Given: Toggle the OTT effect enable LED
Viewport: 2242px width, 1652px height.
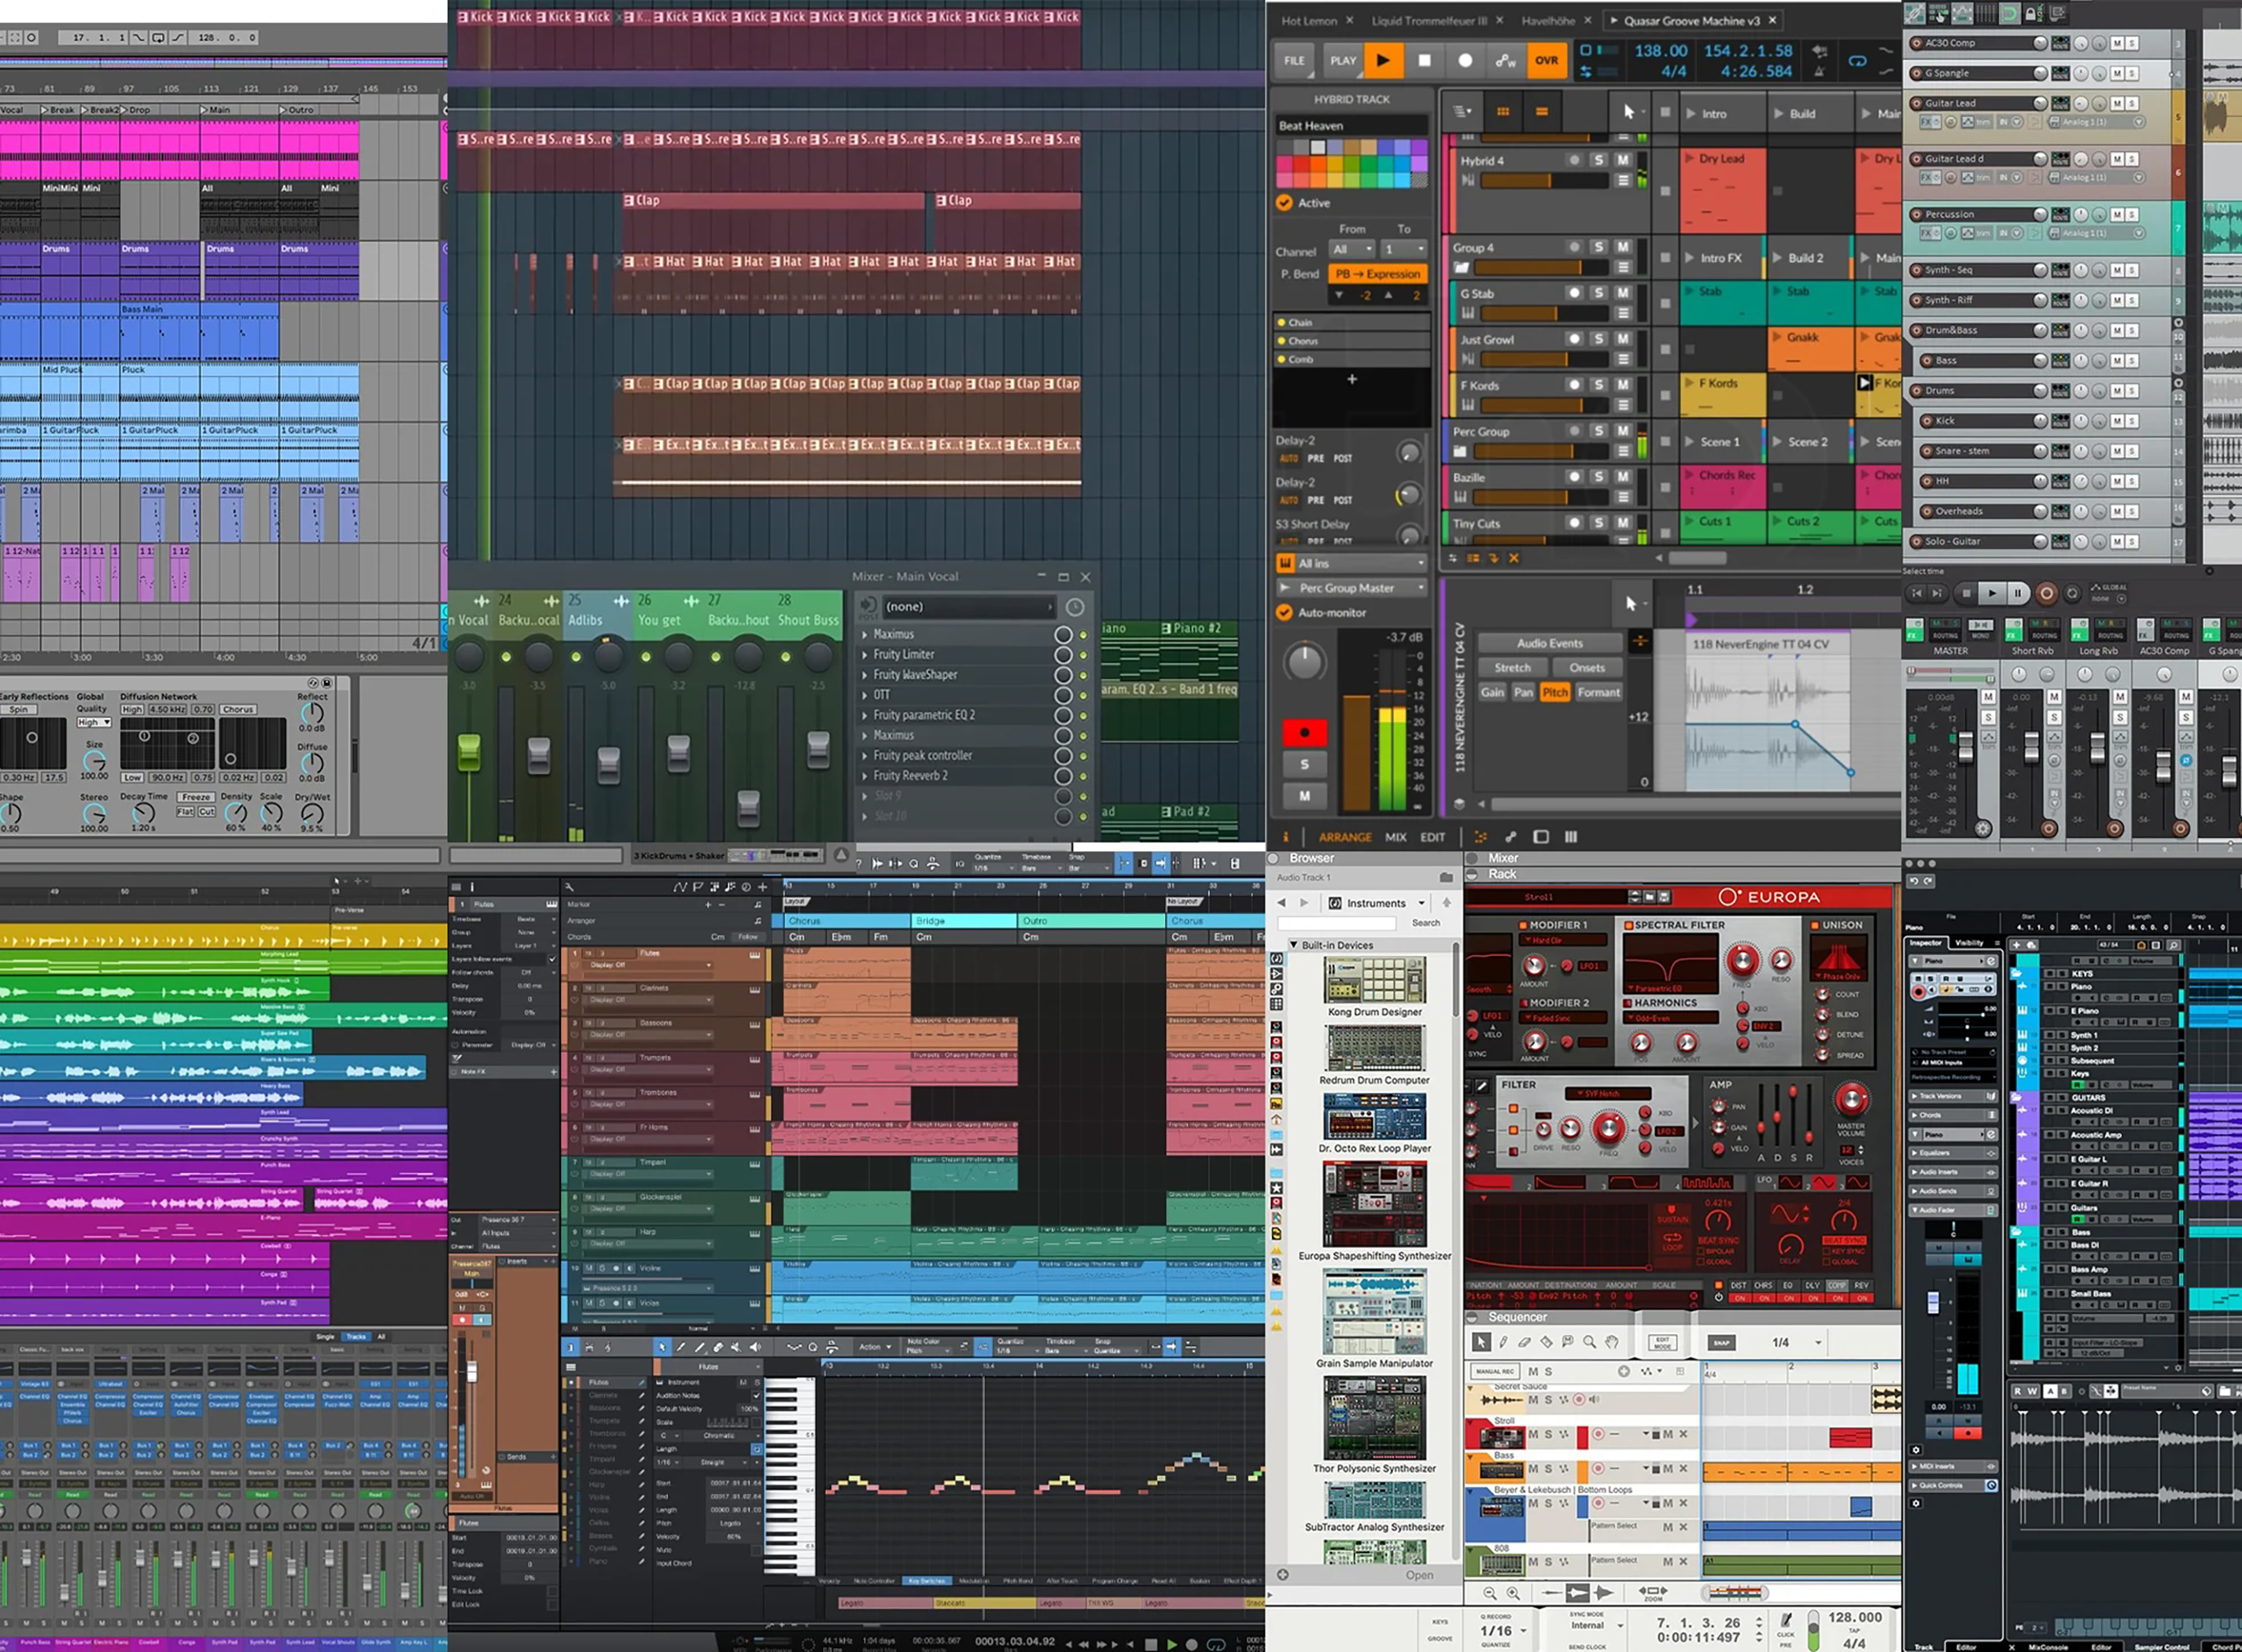Looking at the screenshot, I should [1083, 695].
